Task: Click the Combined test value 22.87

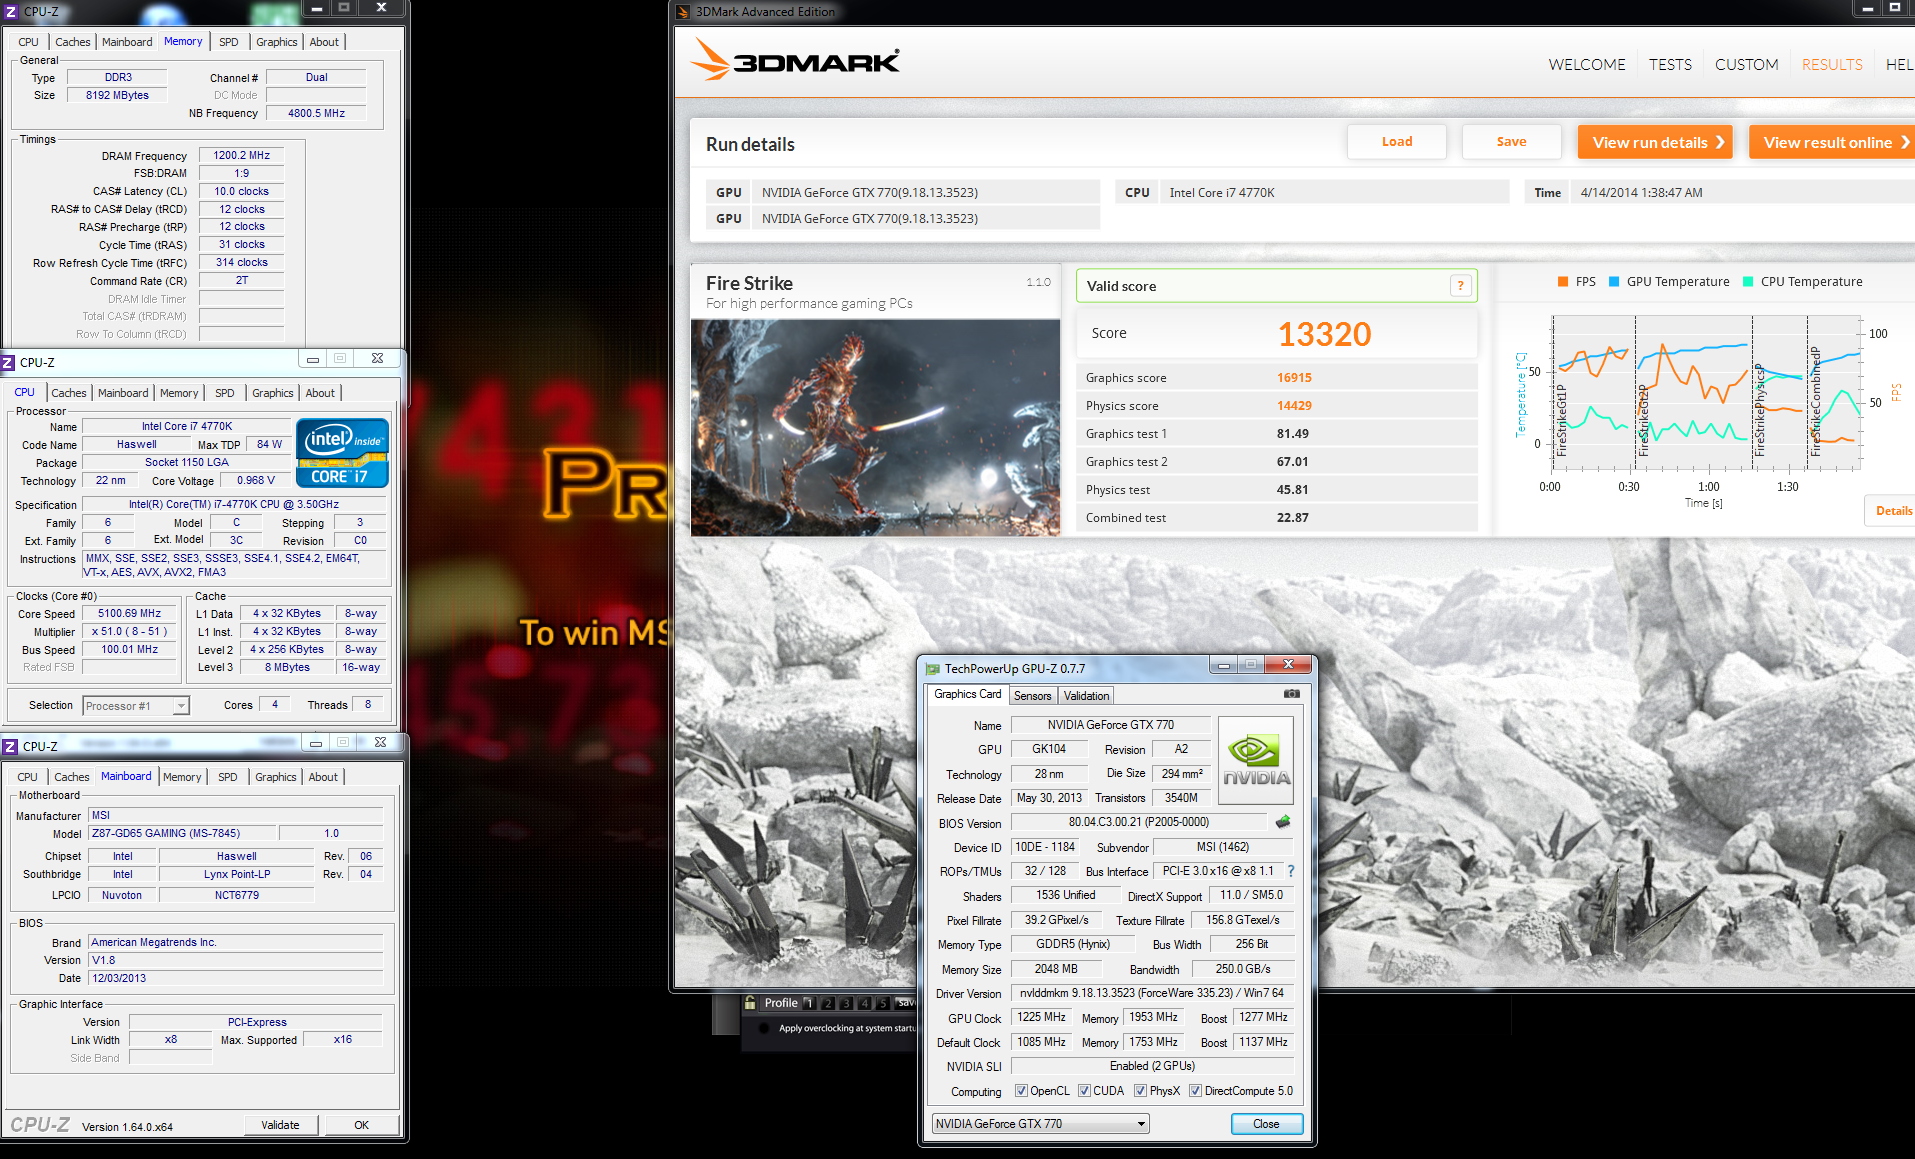Action: [x=1292, y=518]
